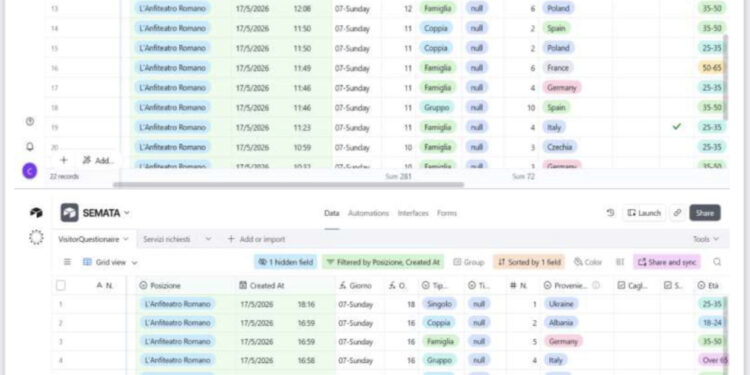750x375 pixels.
Task: Open Servizi richiesti table dropdown arrow
Action: (208, 239)
